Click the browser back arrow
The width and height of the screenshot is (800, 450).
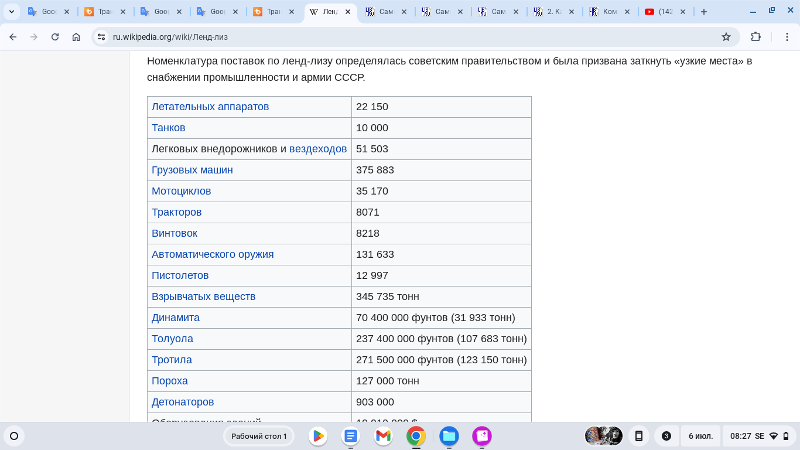pyautogui.click(x=12, y=37)
